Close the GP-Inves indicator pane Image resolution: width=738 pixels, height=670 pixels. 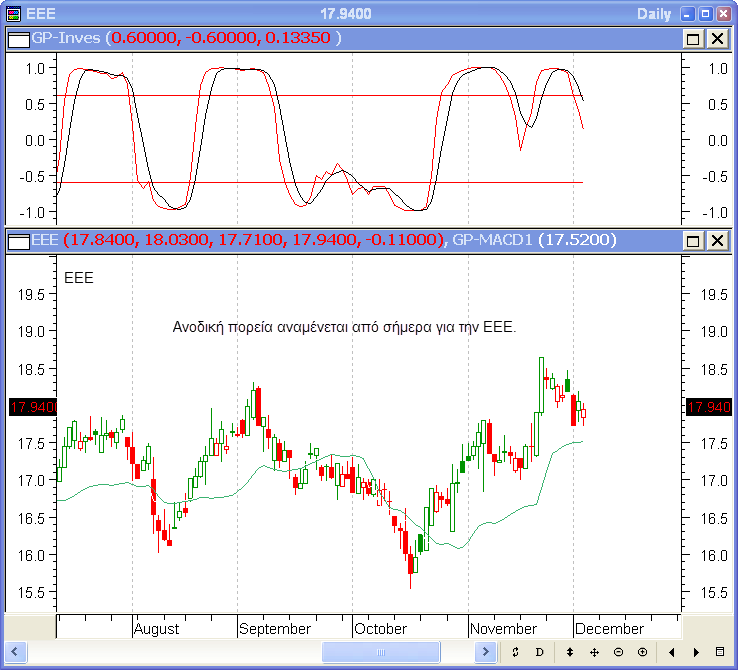click(717, 38)
